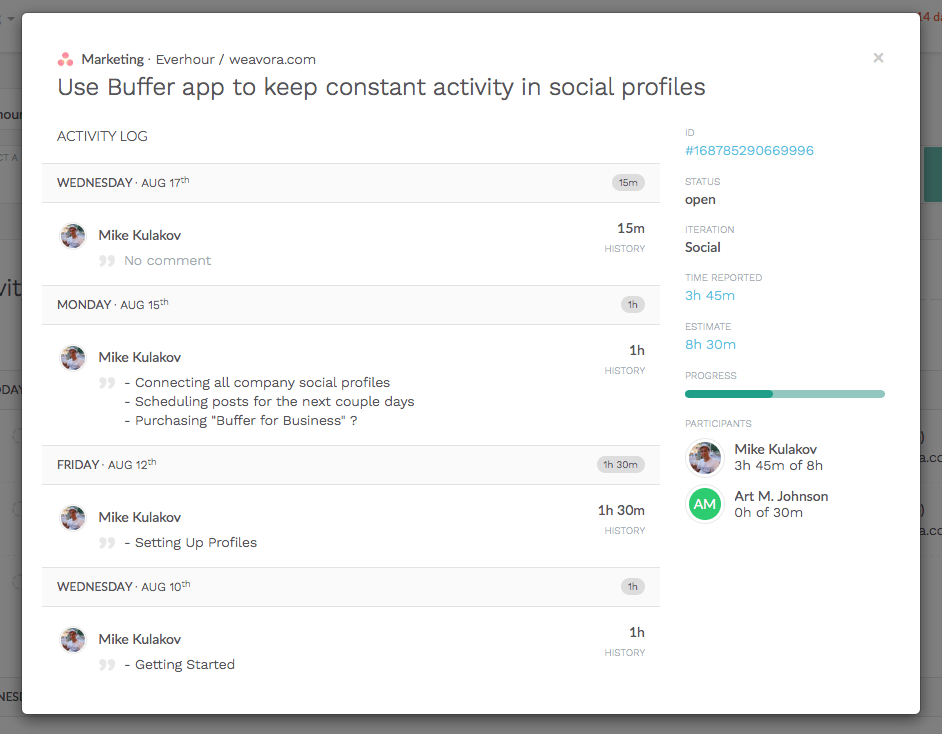Click the Asana logo icon beside Marketing

point(65,60)
